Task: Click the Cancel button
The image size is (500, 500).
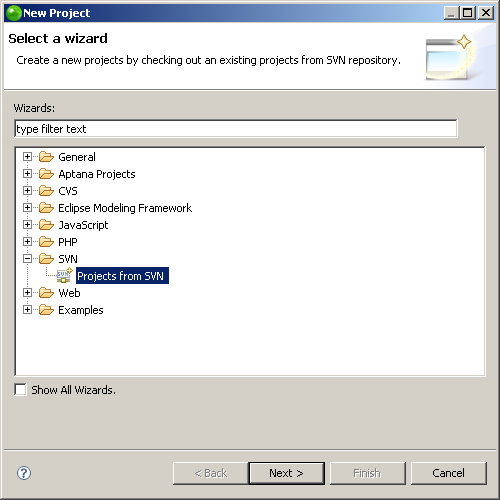Action: 449,473
